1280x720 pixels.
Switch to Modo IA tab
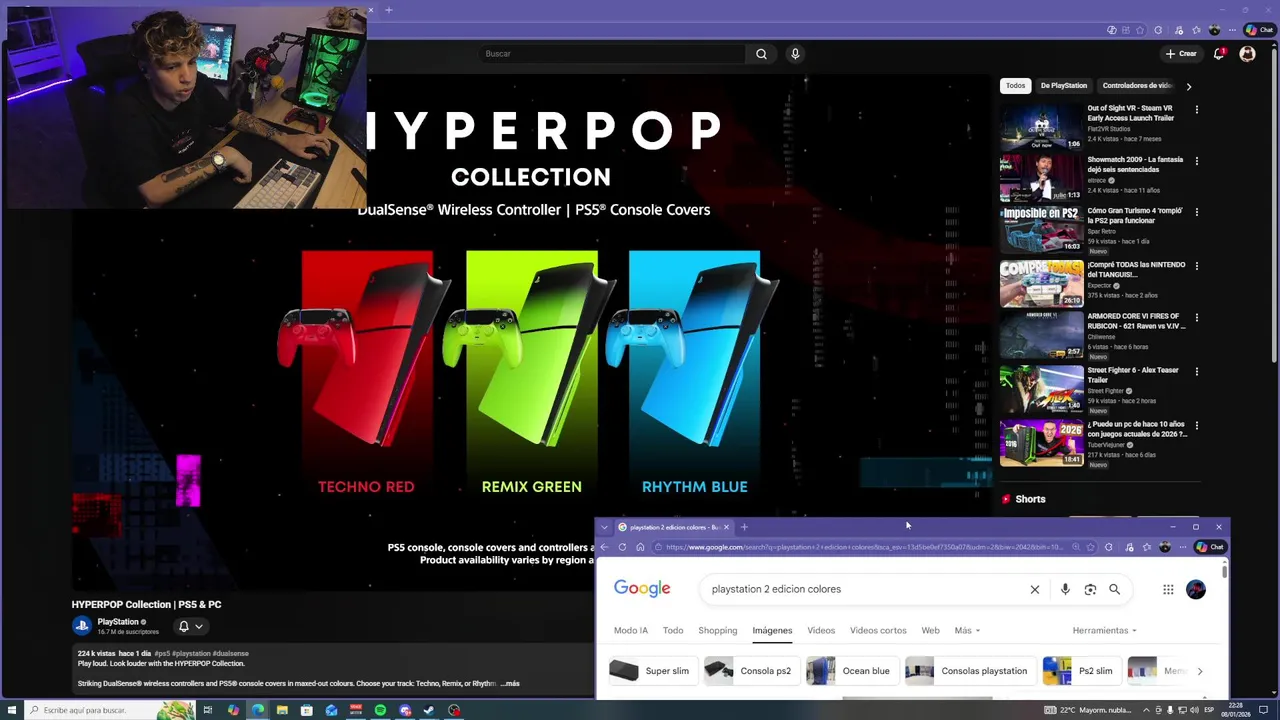(x=631, y=631)
